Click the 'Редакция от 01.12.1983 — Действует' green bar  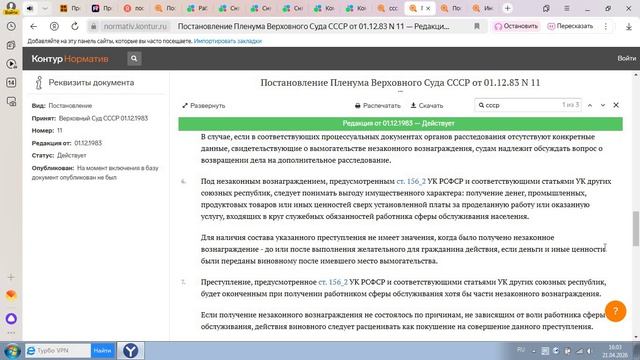pyautogui.click(x=400, y=123)
